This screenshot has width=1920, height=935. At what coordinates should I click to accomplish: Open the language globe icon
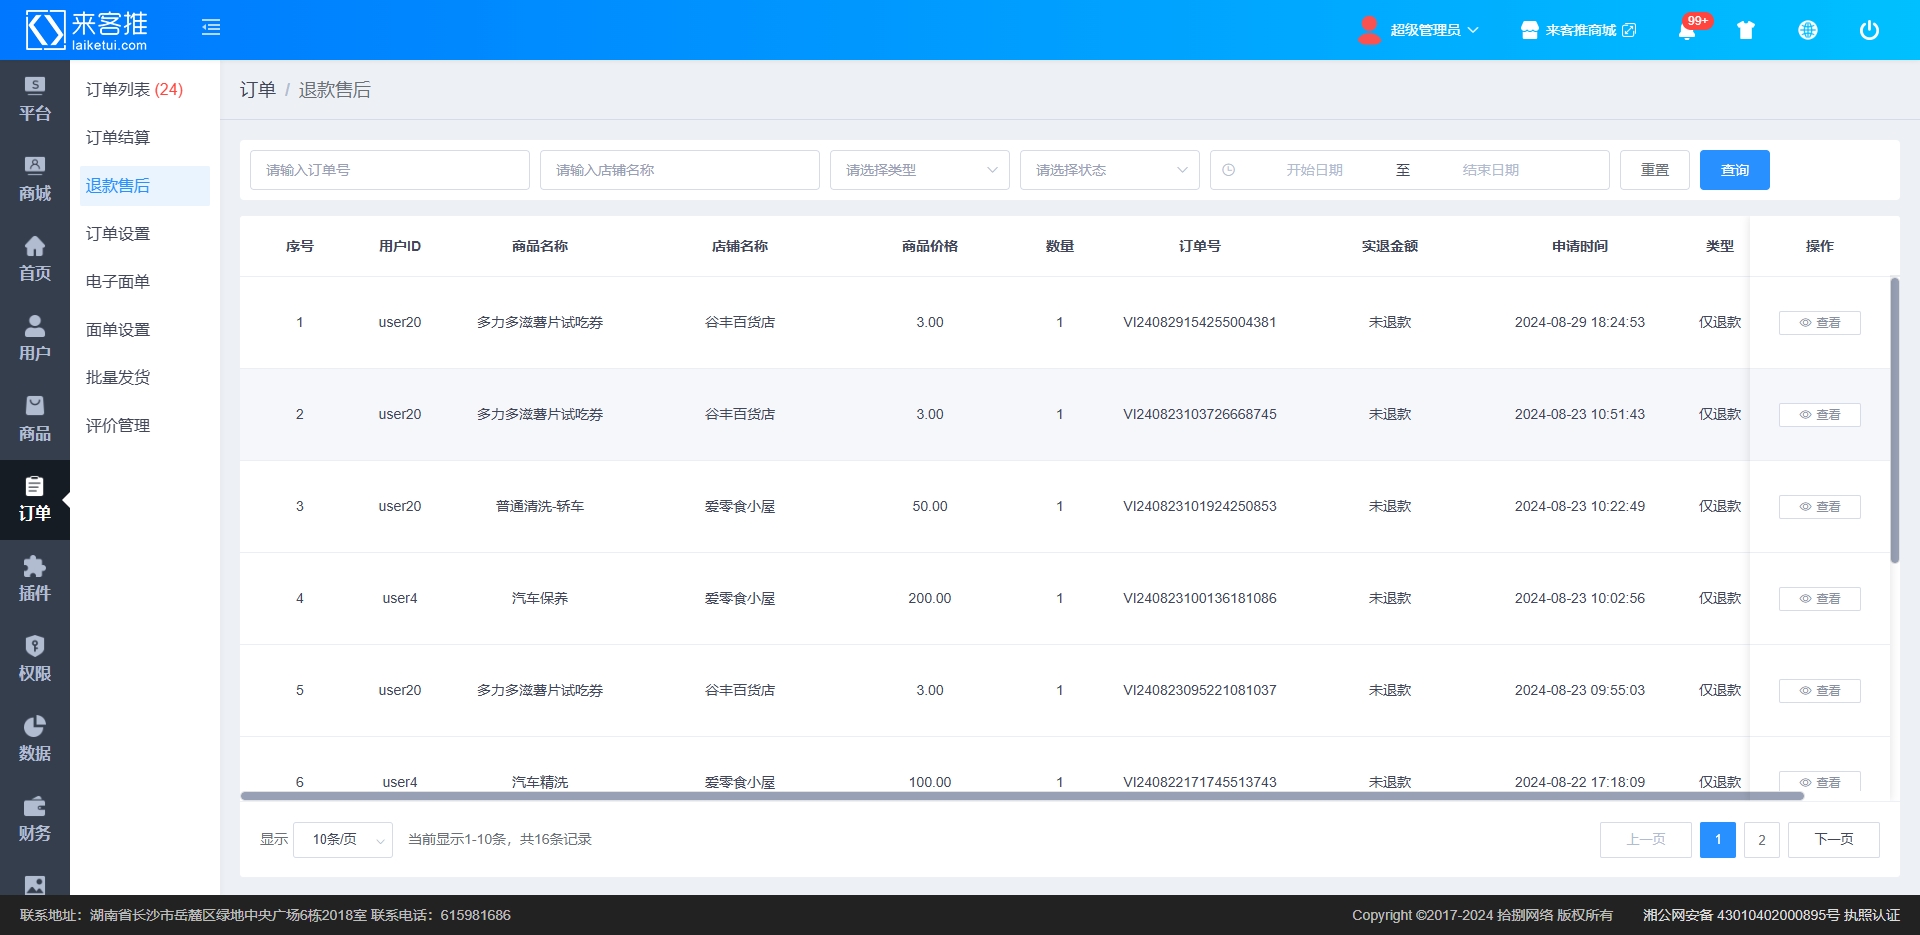(1807, 30)
